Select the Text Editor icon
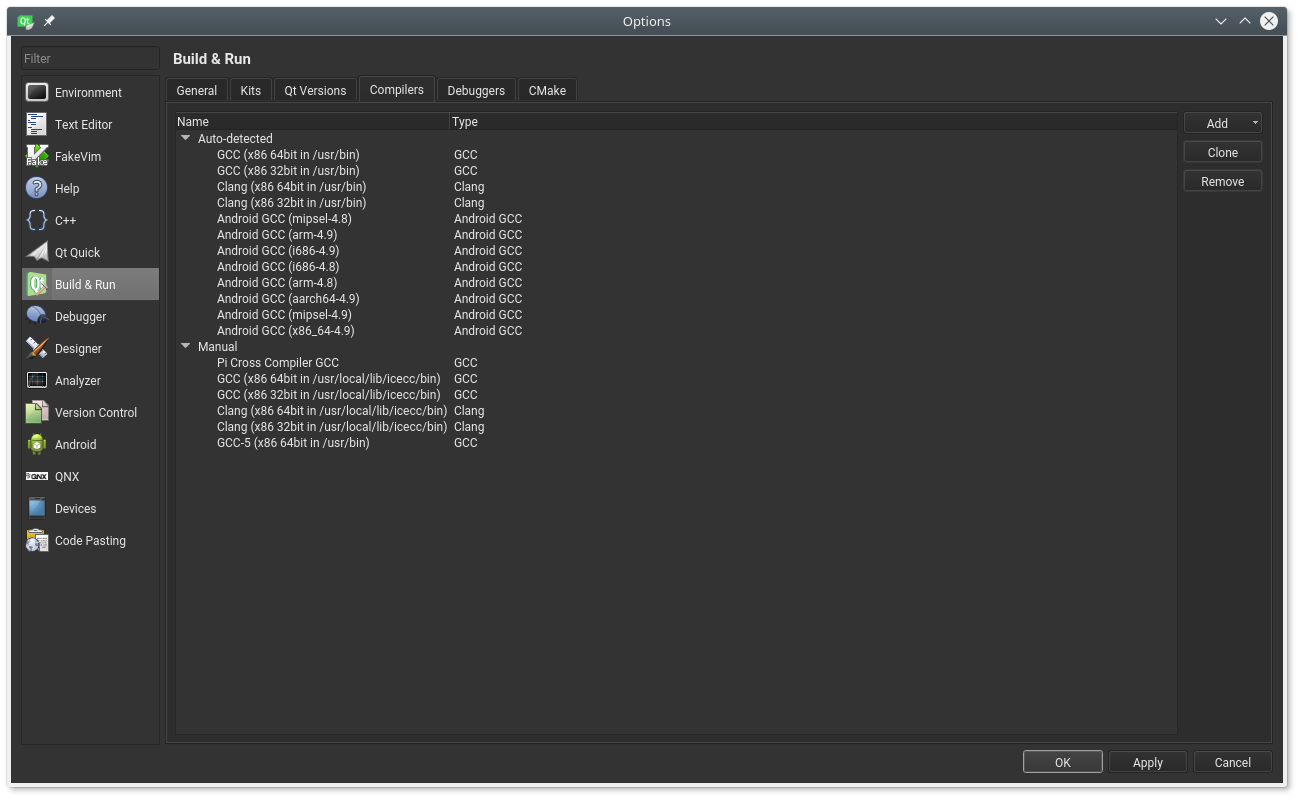The image size is (1300, 800). [x=37, y=124]
